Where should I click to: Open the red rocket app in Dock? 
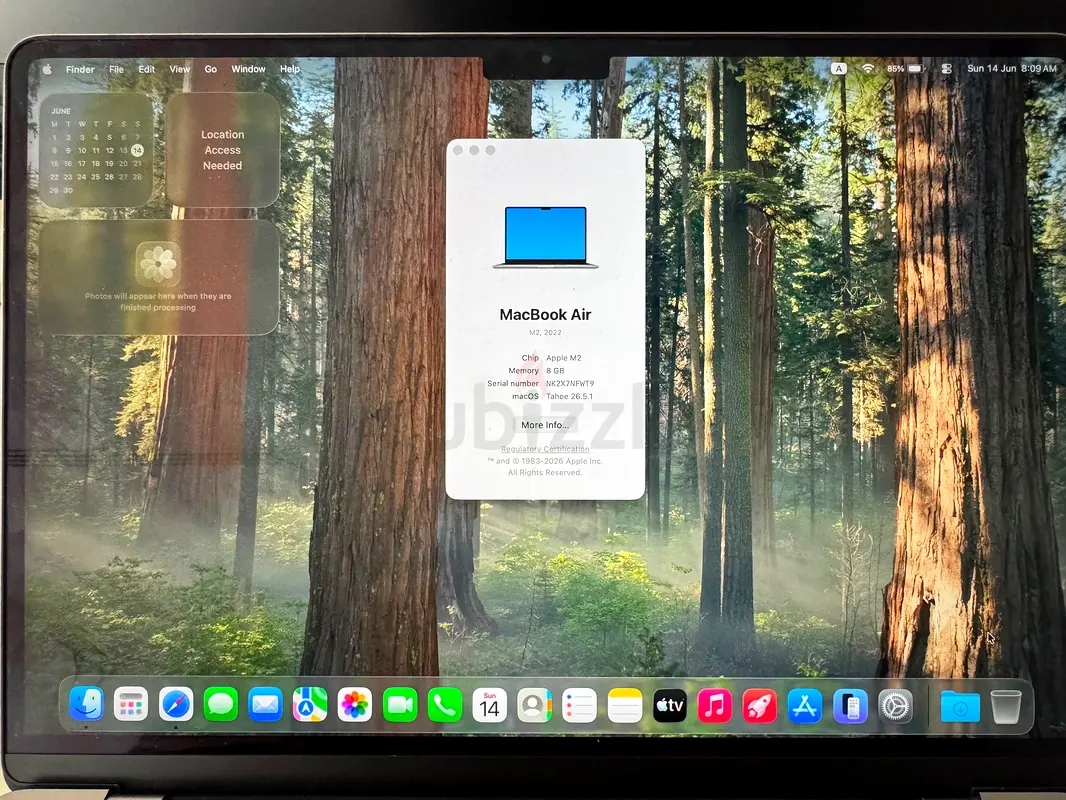tap(759, 707)
